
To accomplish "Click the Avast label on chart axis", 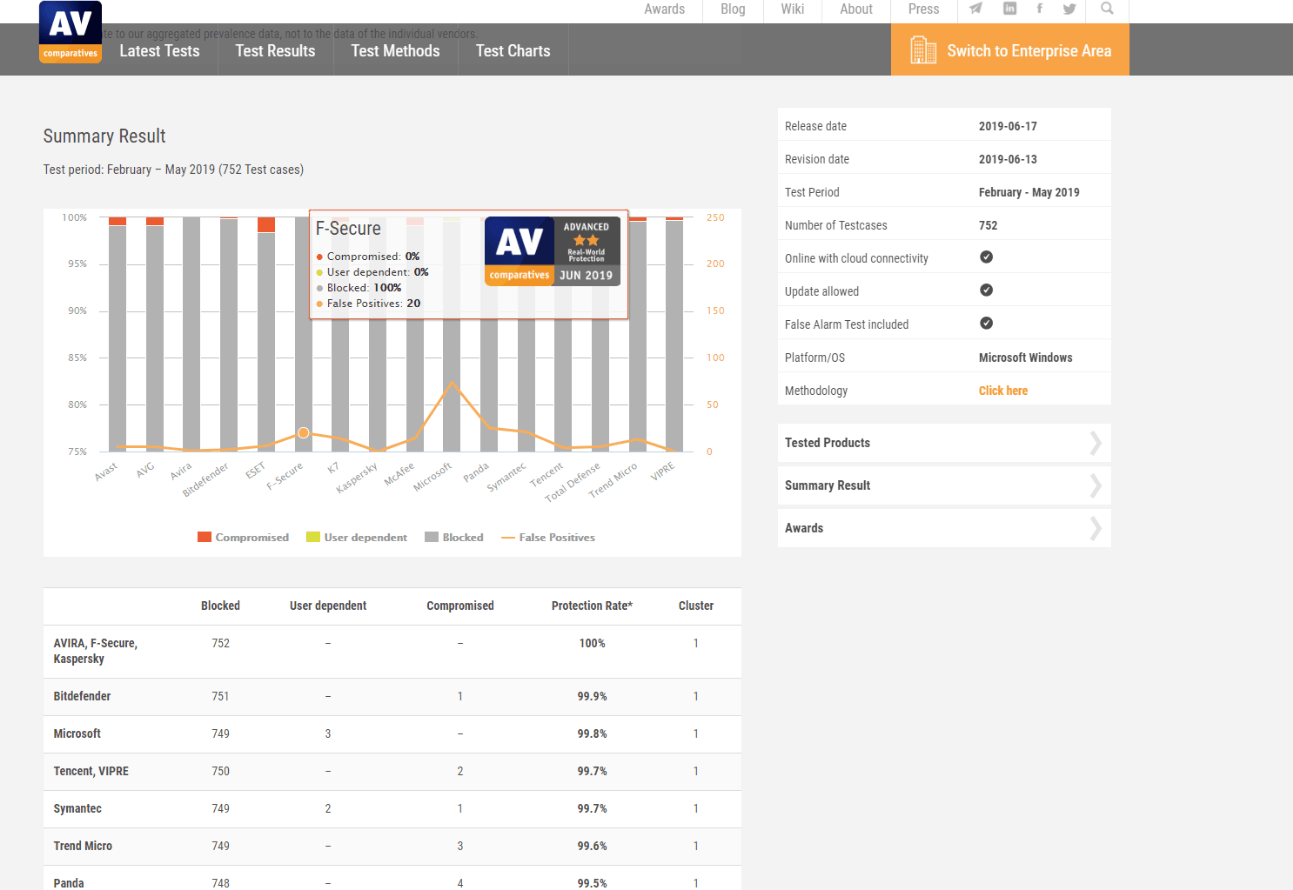I will point(107,471).
